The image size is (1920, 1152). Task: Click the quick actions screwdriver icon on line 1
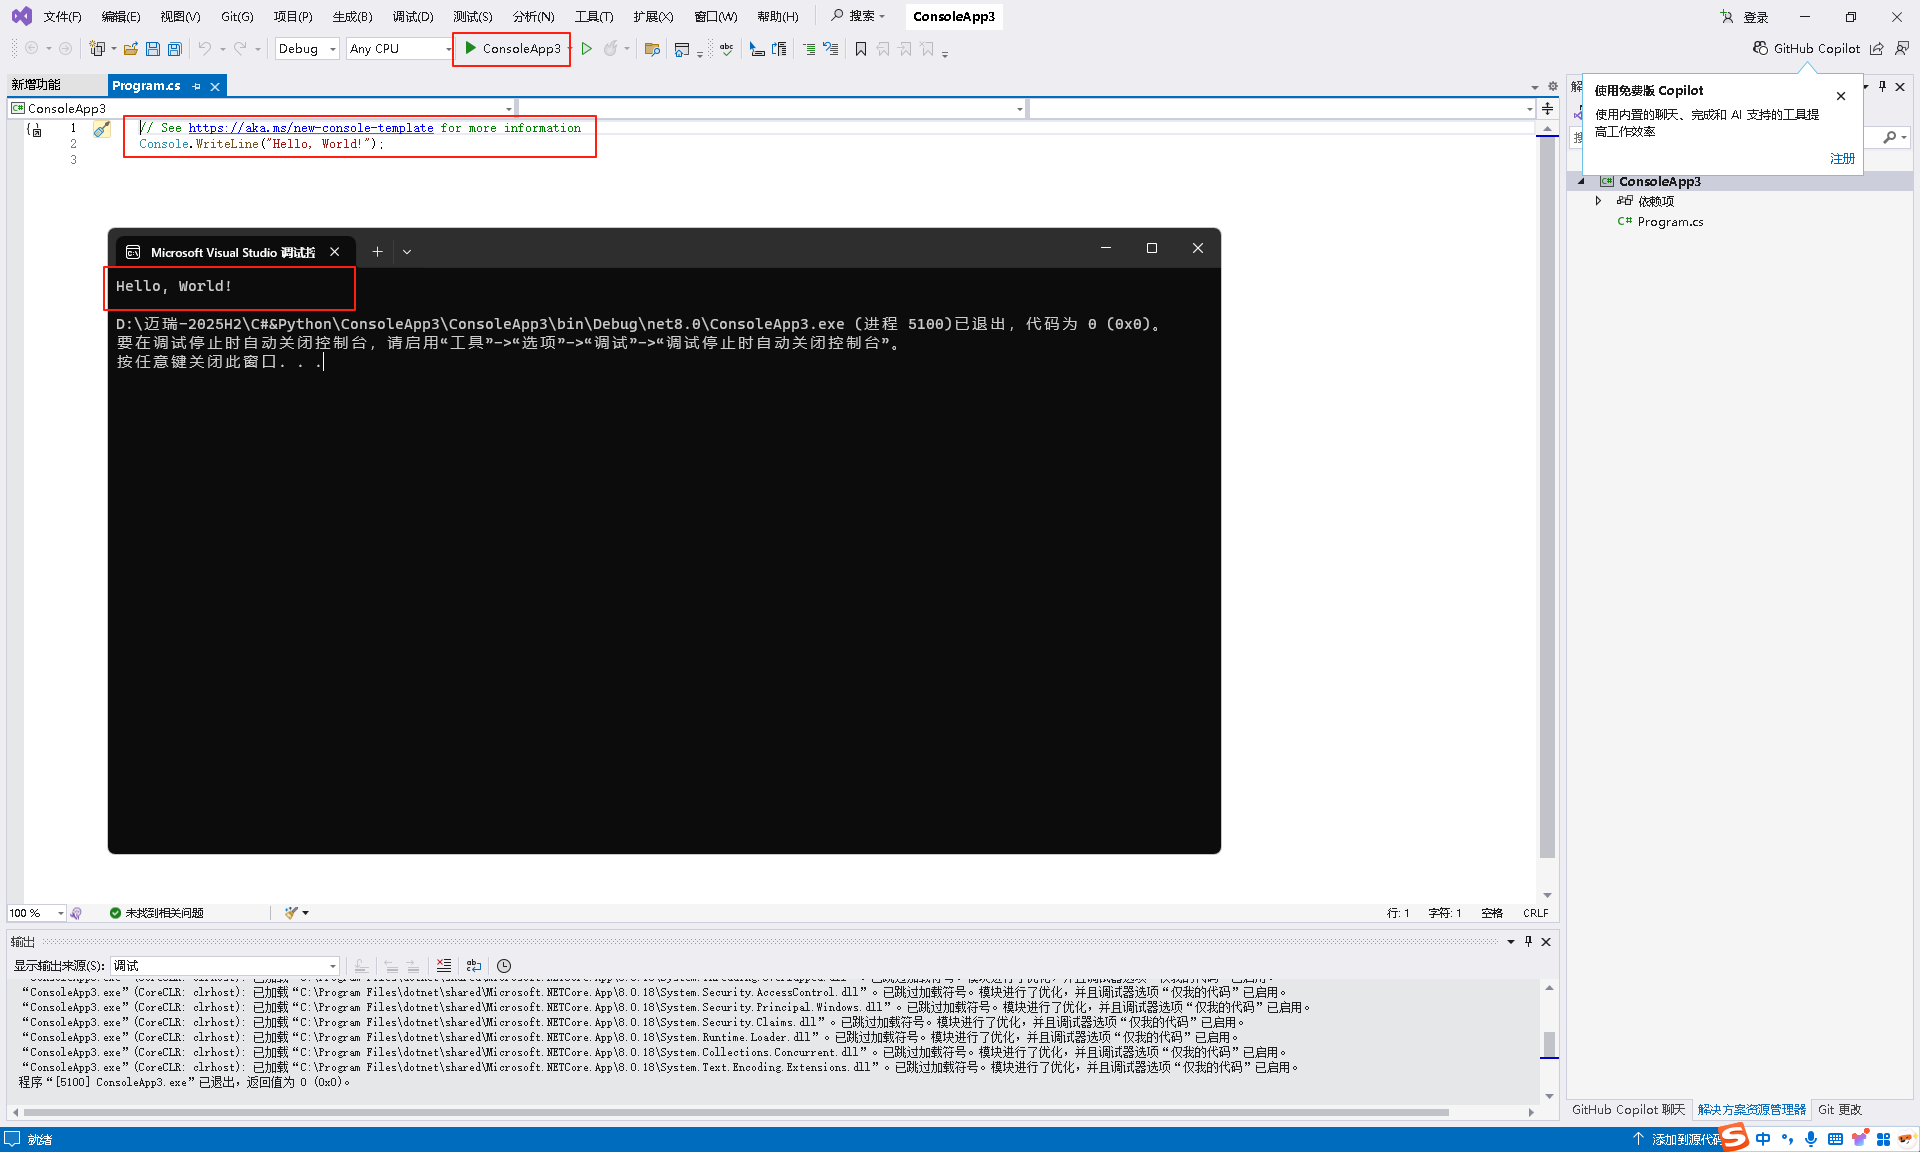point(102,129)
